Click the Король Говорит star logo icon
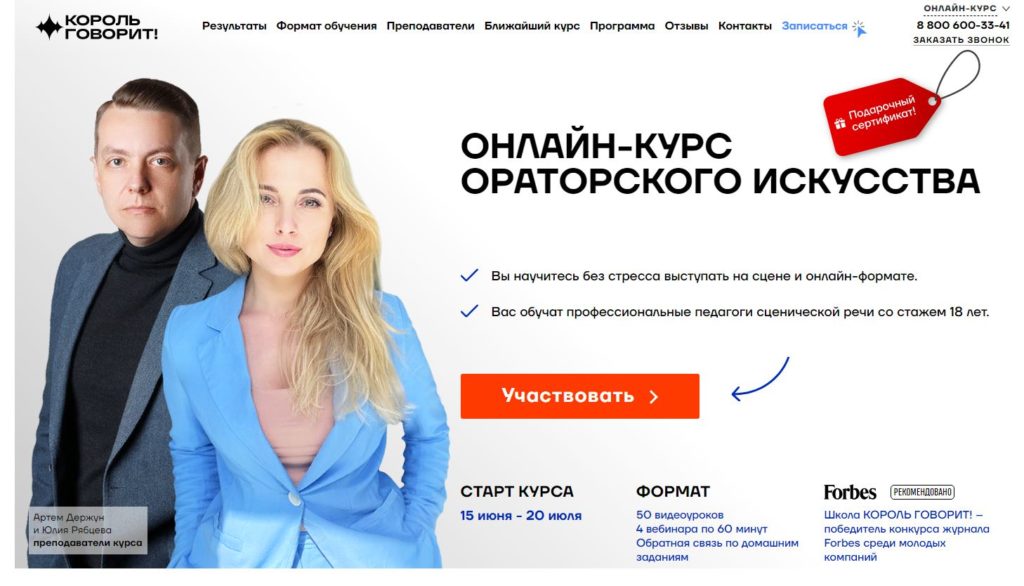 tap(48, 27)
